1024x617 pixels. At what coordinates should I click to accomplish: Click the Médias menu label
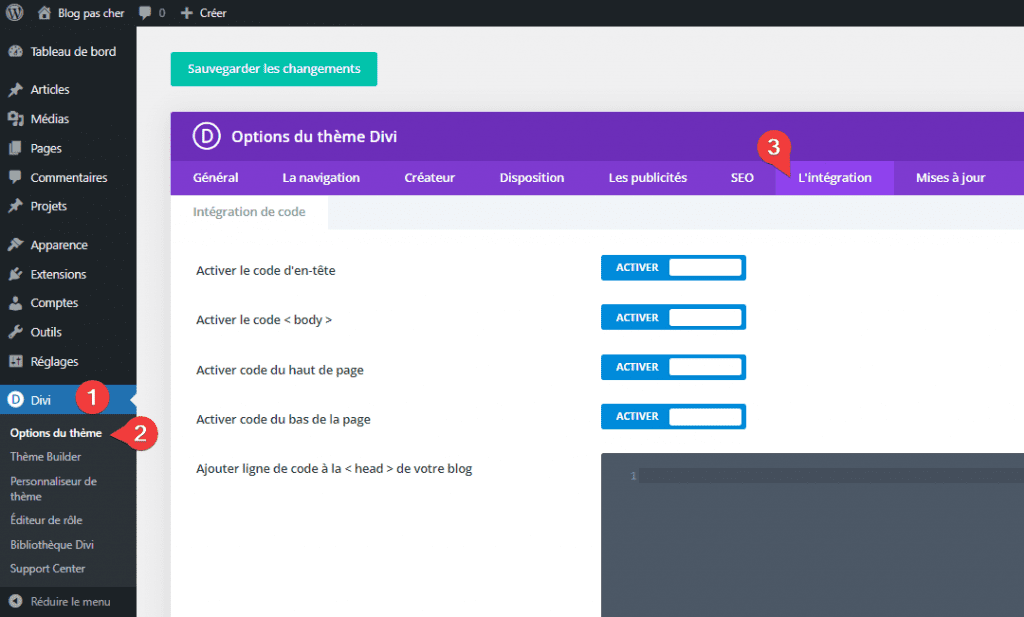click(x=50, y=119)
